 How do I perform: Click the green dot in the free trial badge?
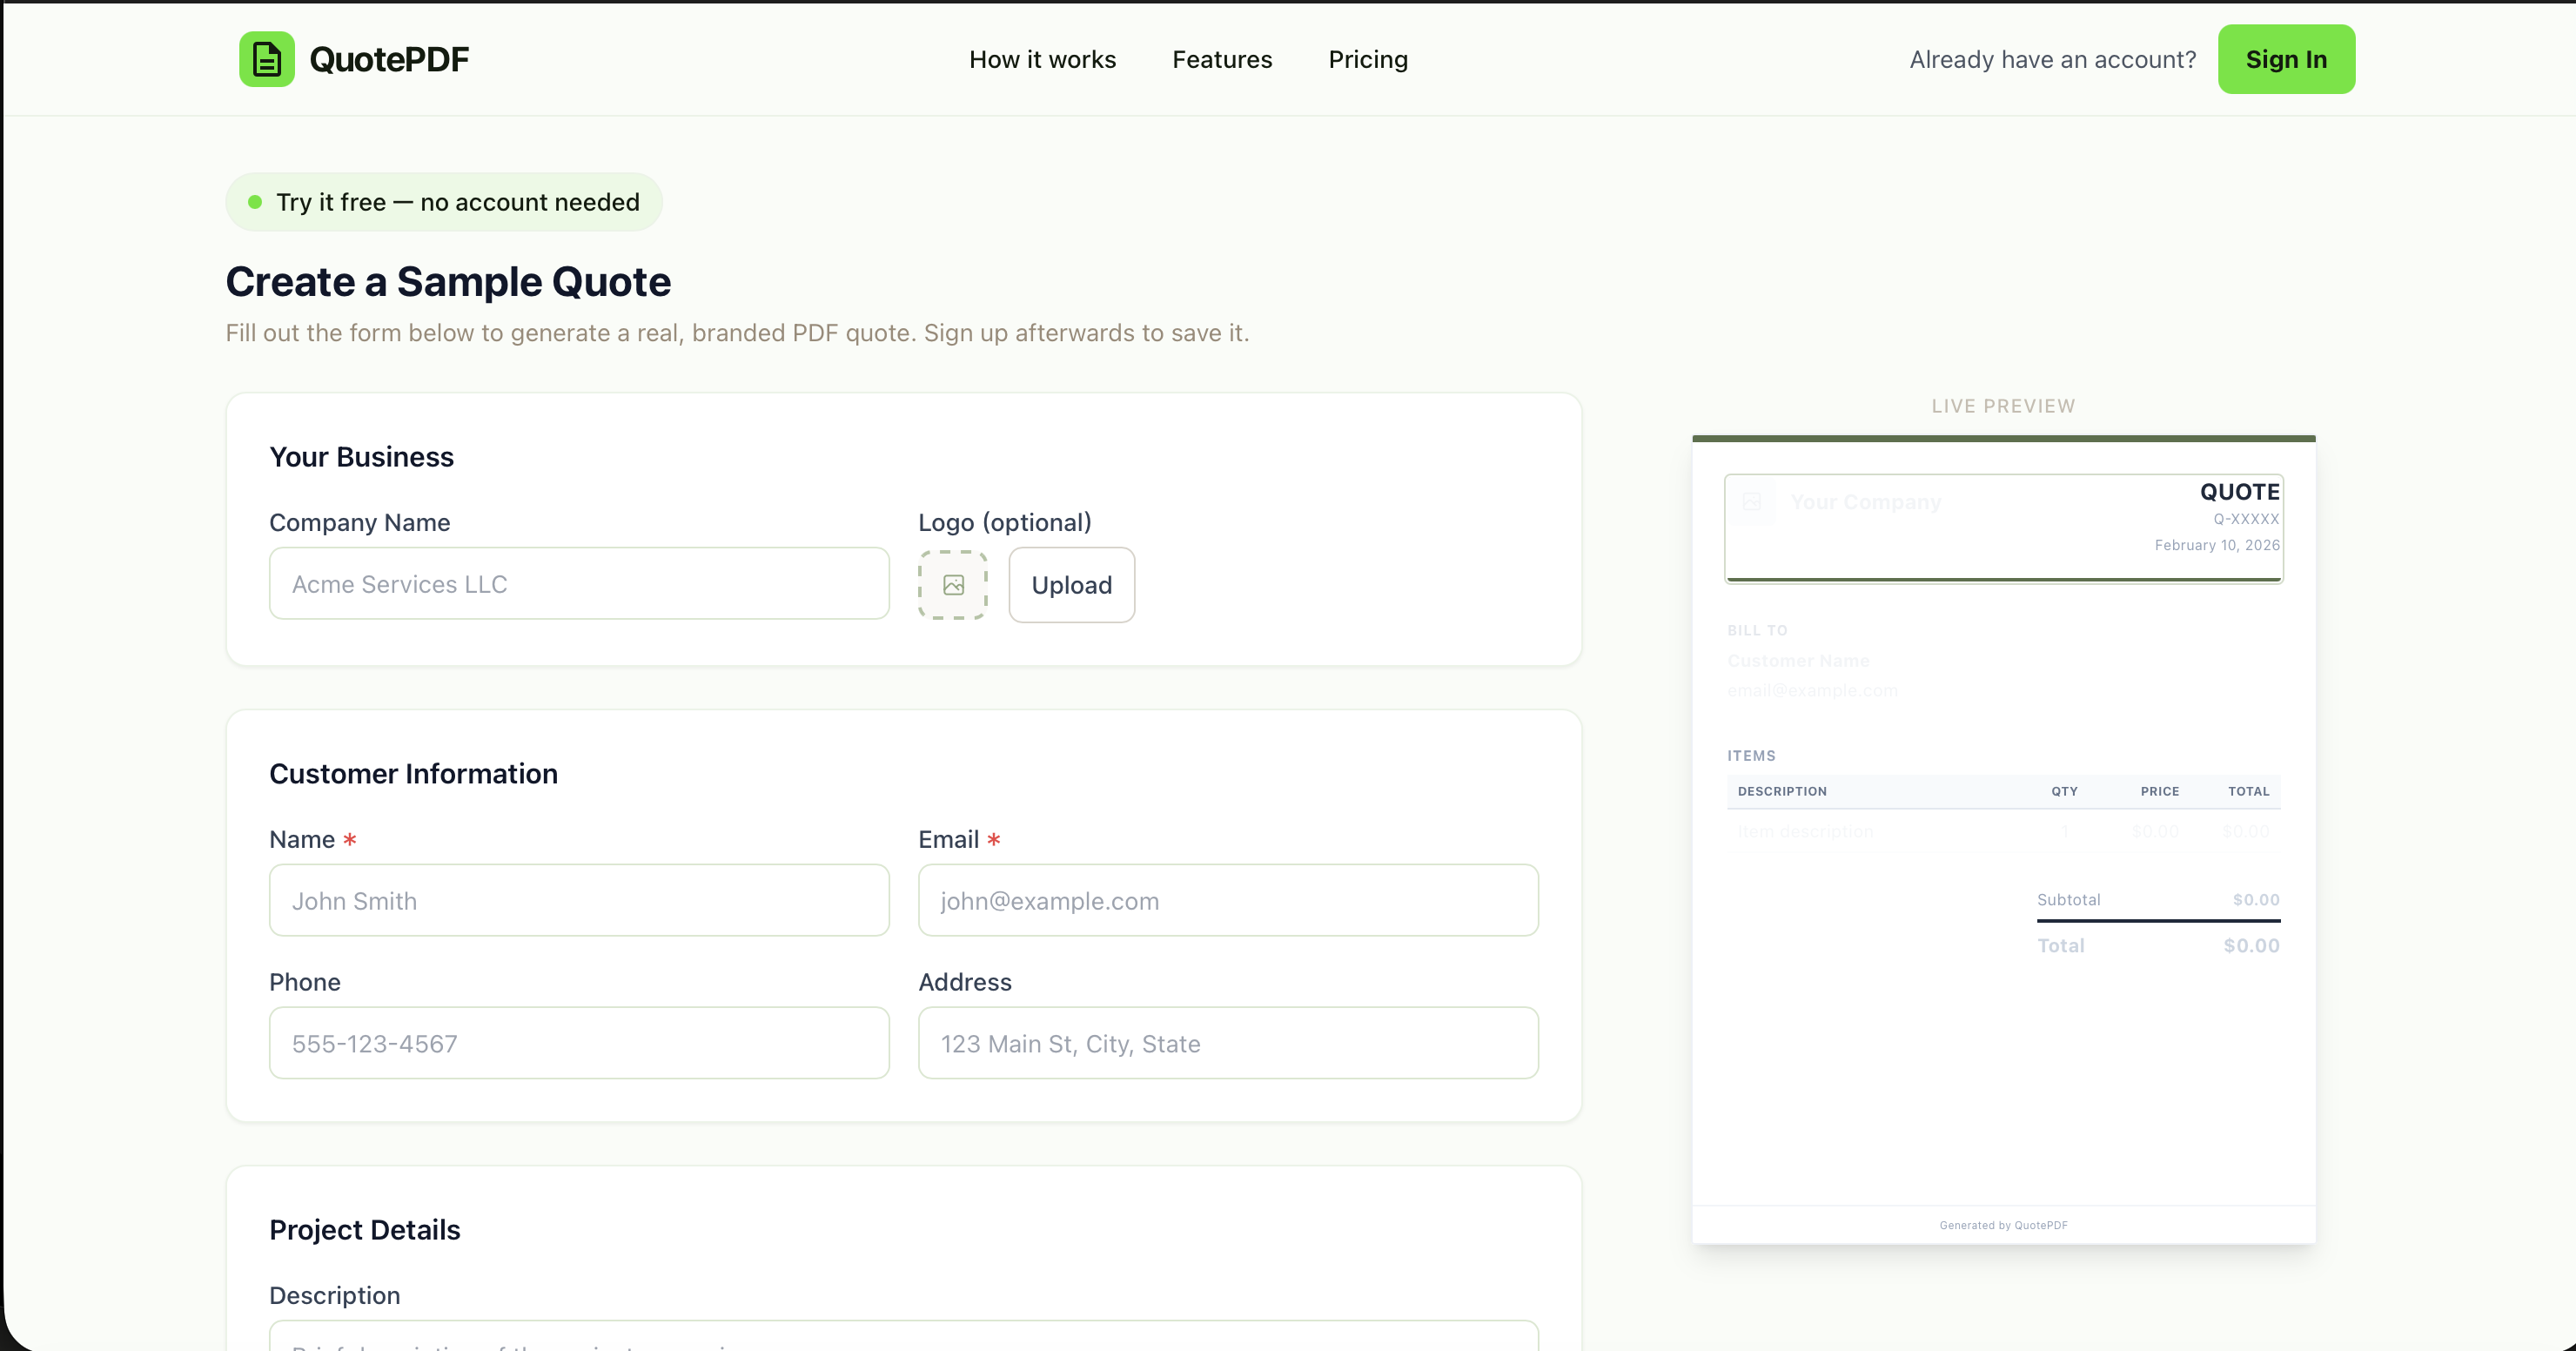(255, 200)
